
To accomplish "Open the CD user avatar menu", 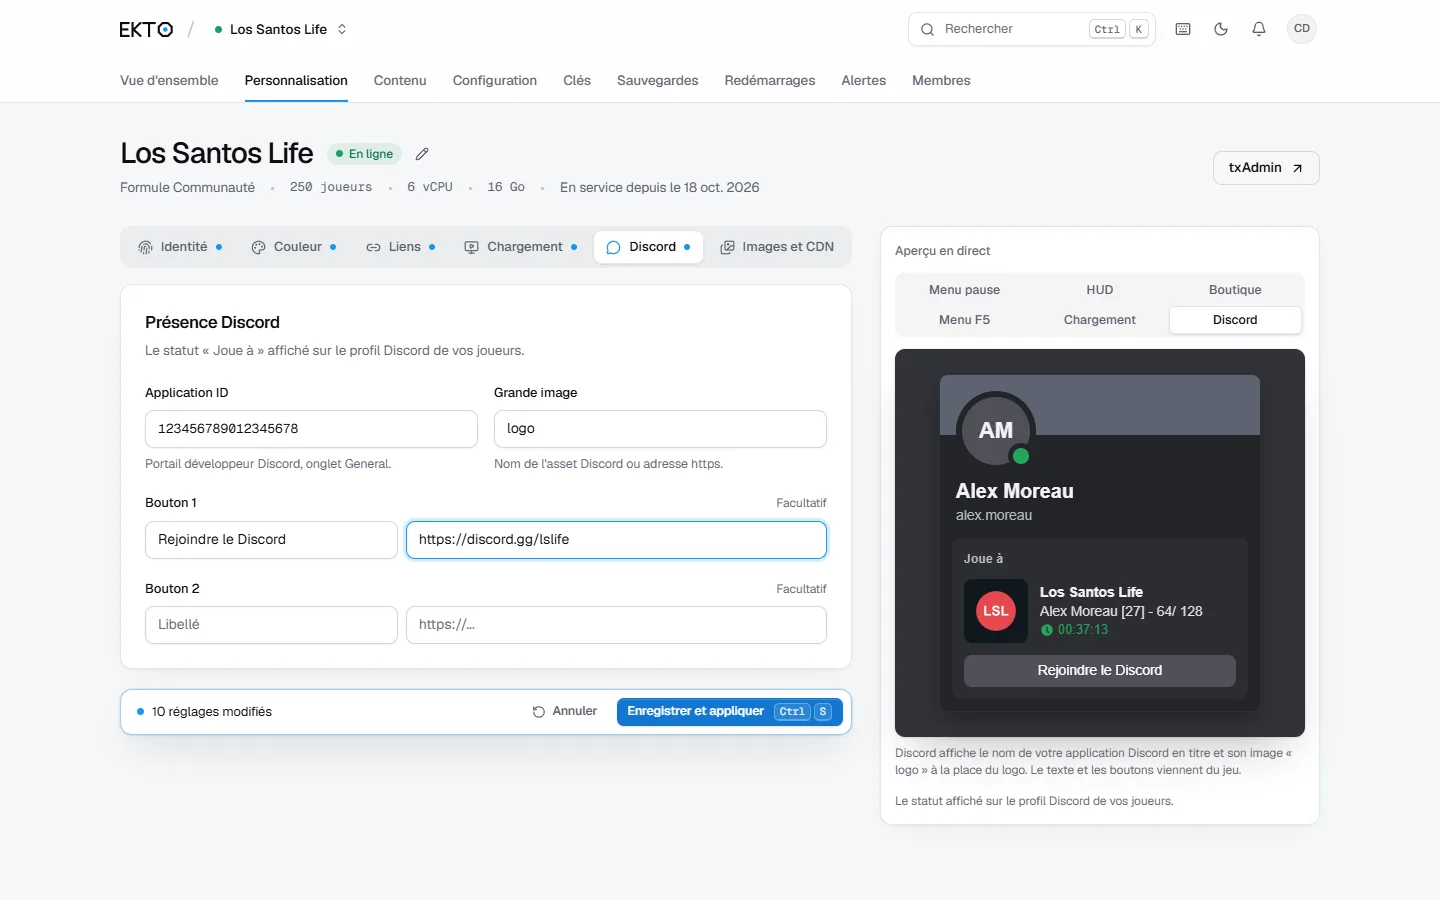I will tap(1302, 29).
